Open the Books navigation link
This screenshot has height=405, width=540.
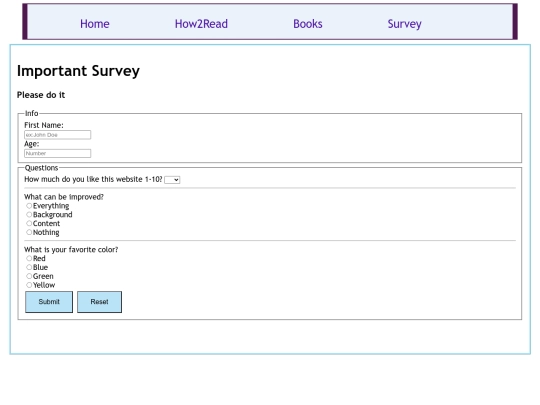[x=308, y=24]
